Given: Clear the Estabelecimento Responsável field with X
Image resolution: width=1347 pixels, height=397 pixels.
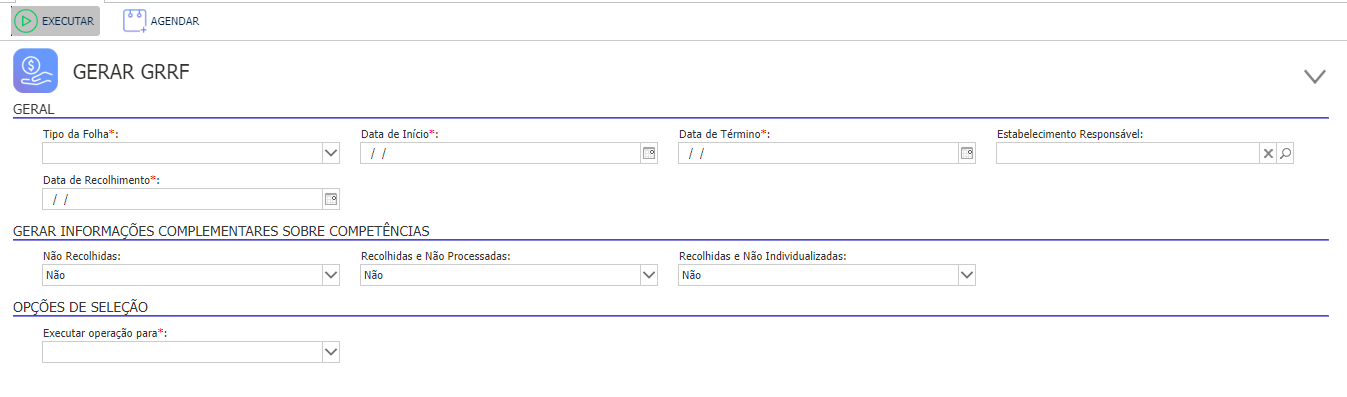Looking at the screenshot, I should 1268,153.
